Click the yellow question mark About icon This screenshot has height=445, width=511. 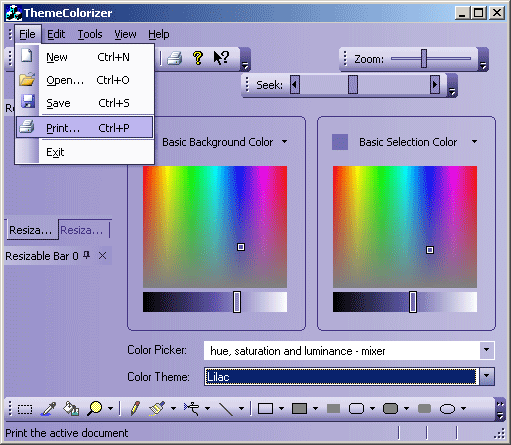click(x=198, y=58)
